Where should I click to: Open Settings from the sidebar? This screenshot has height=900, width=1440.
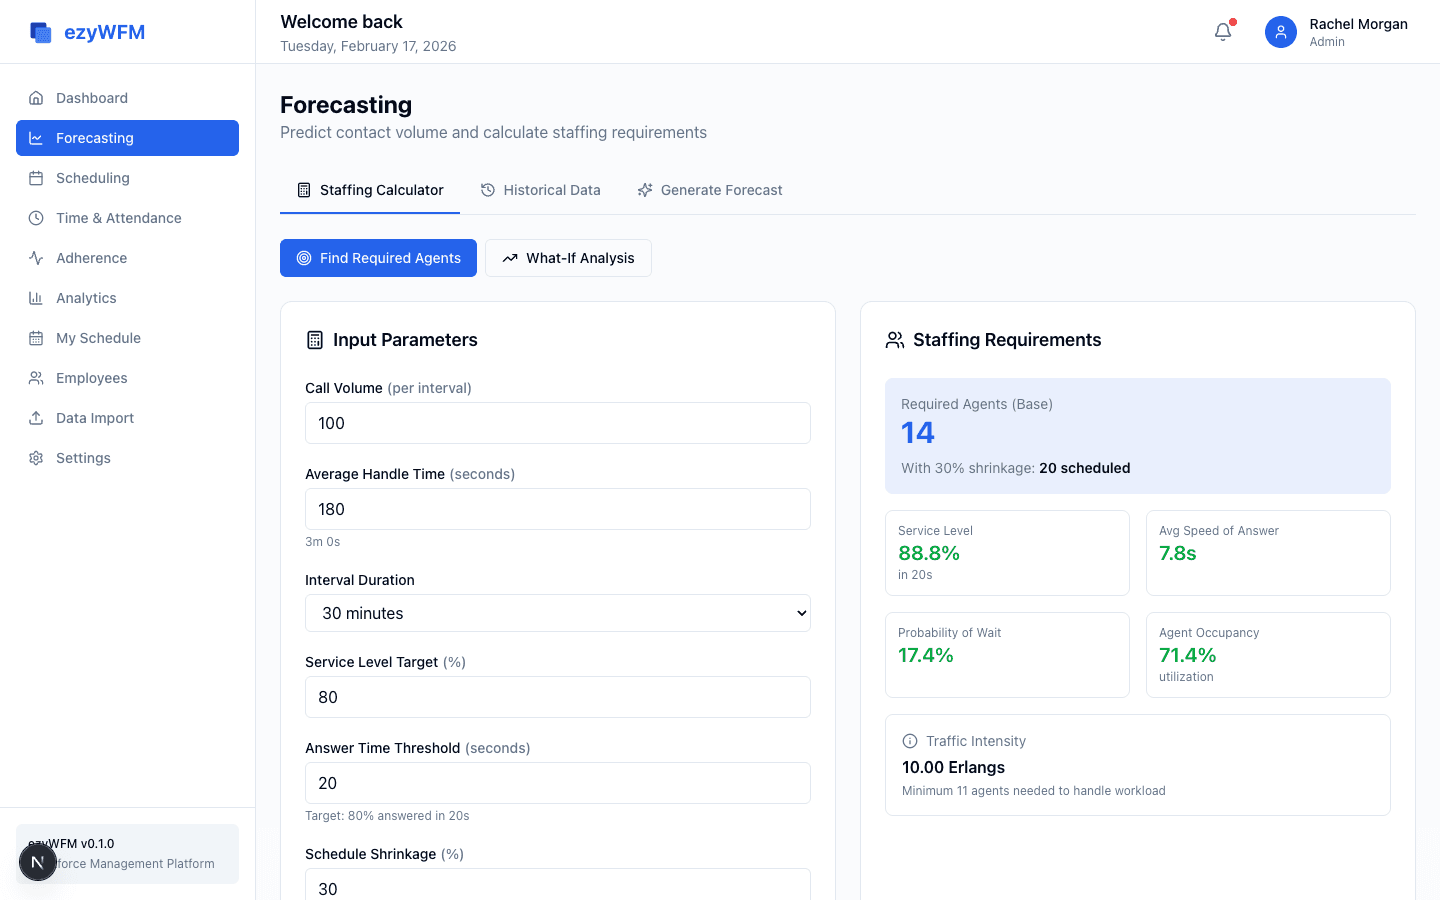tap(83, 458)
